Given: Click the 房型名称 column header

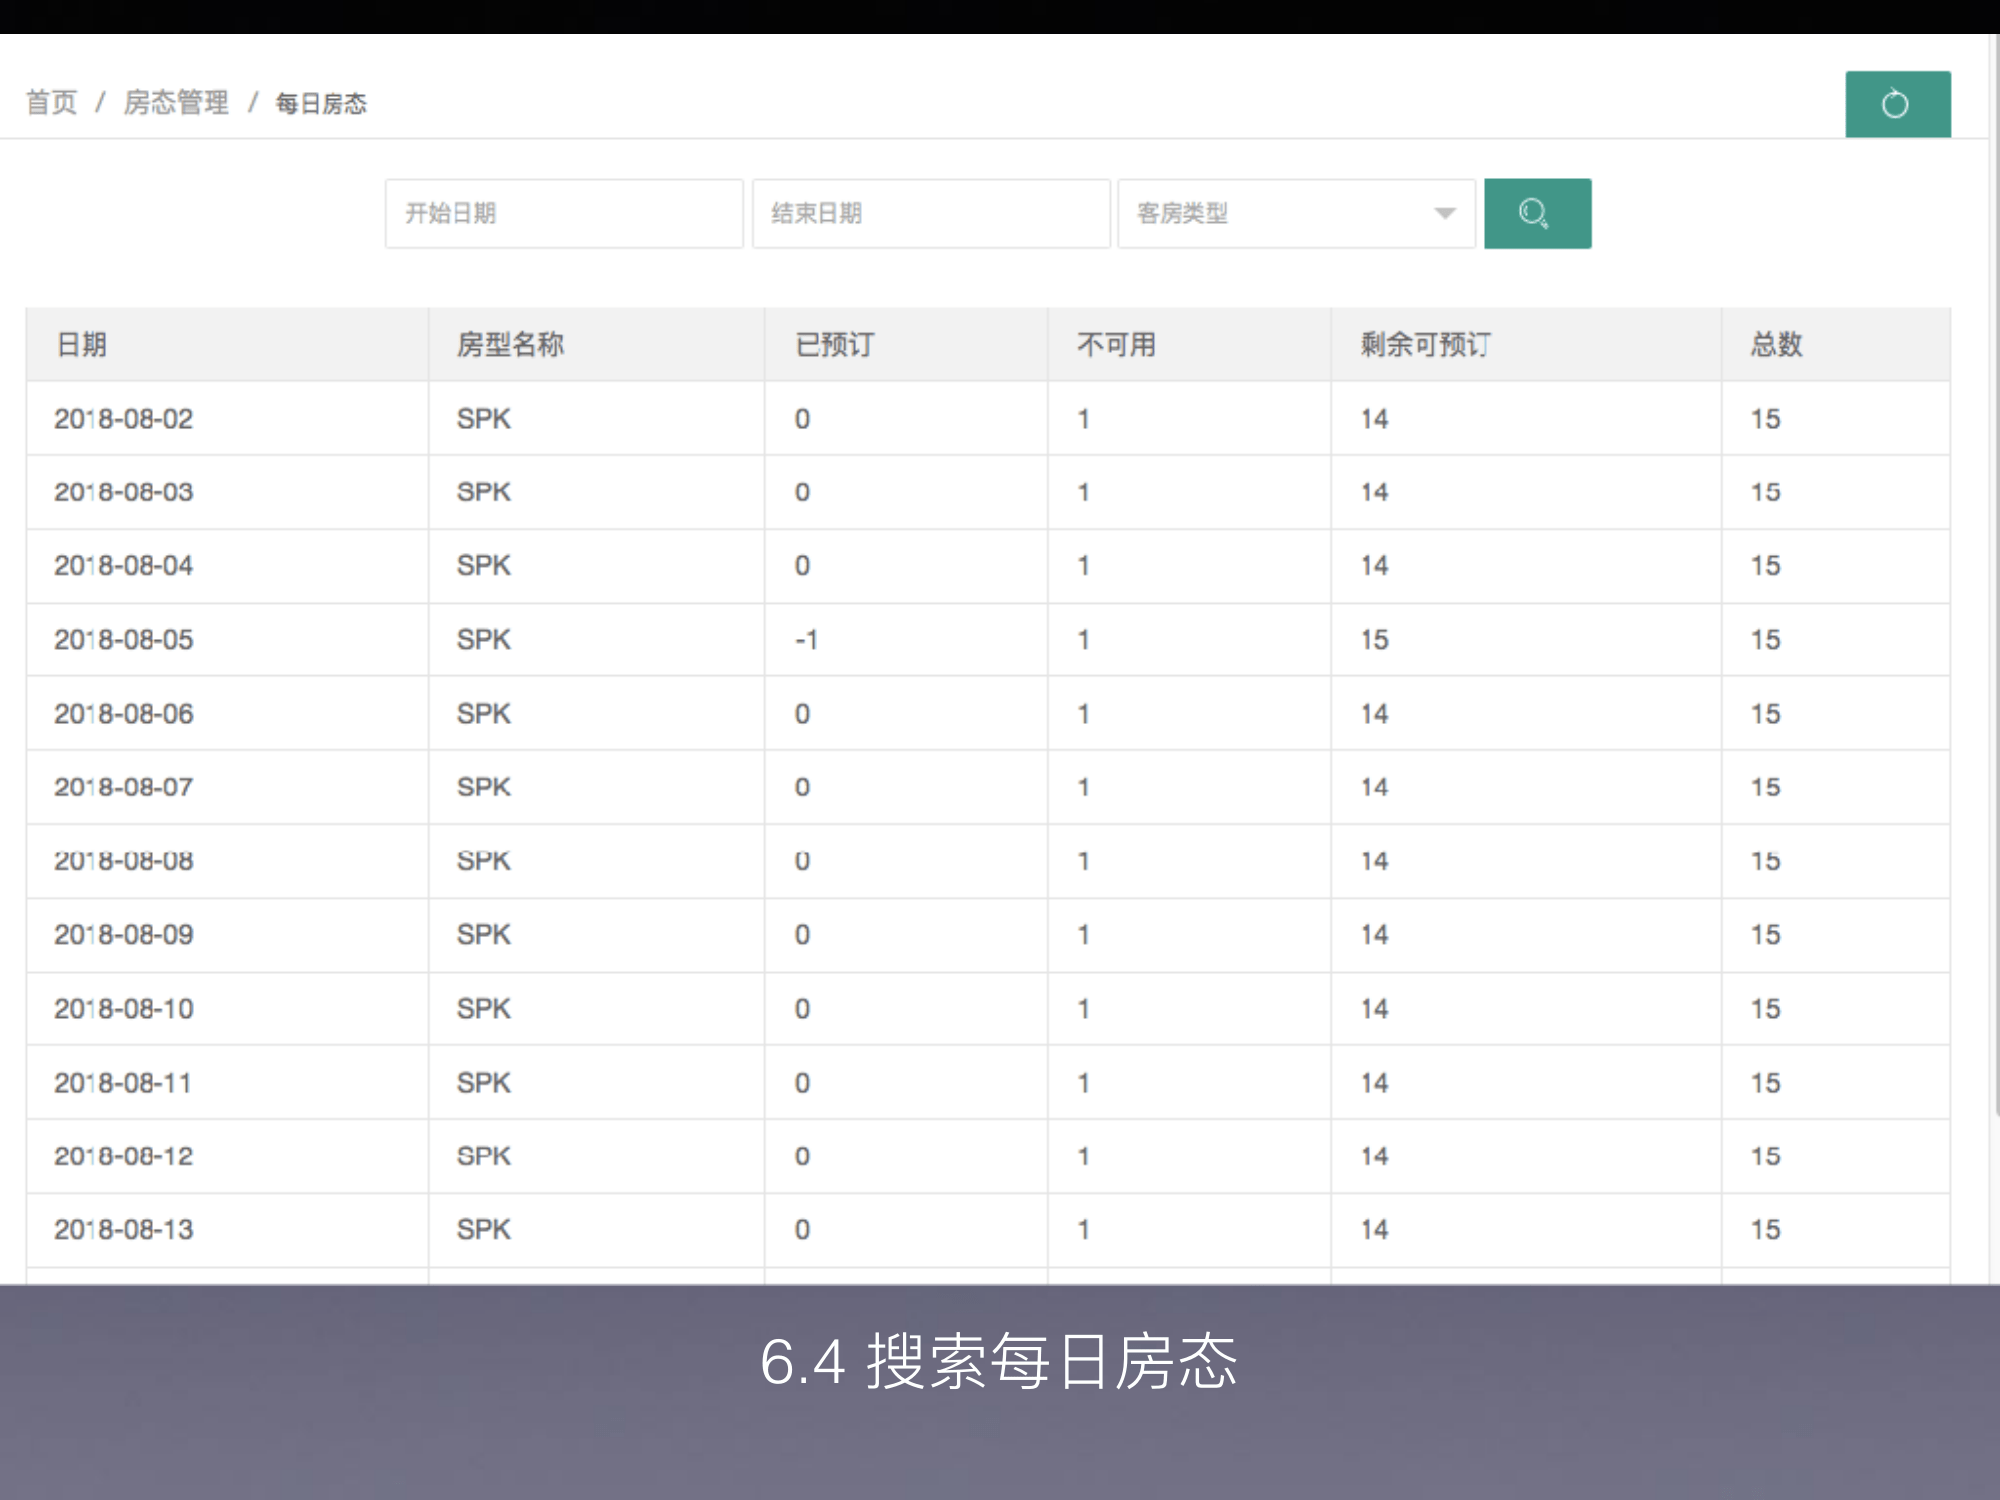Looking at the screenshot, I should tap(510, 344).
